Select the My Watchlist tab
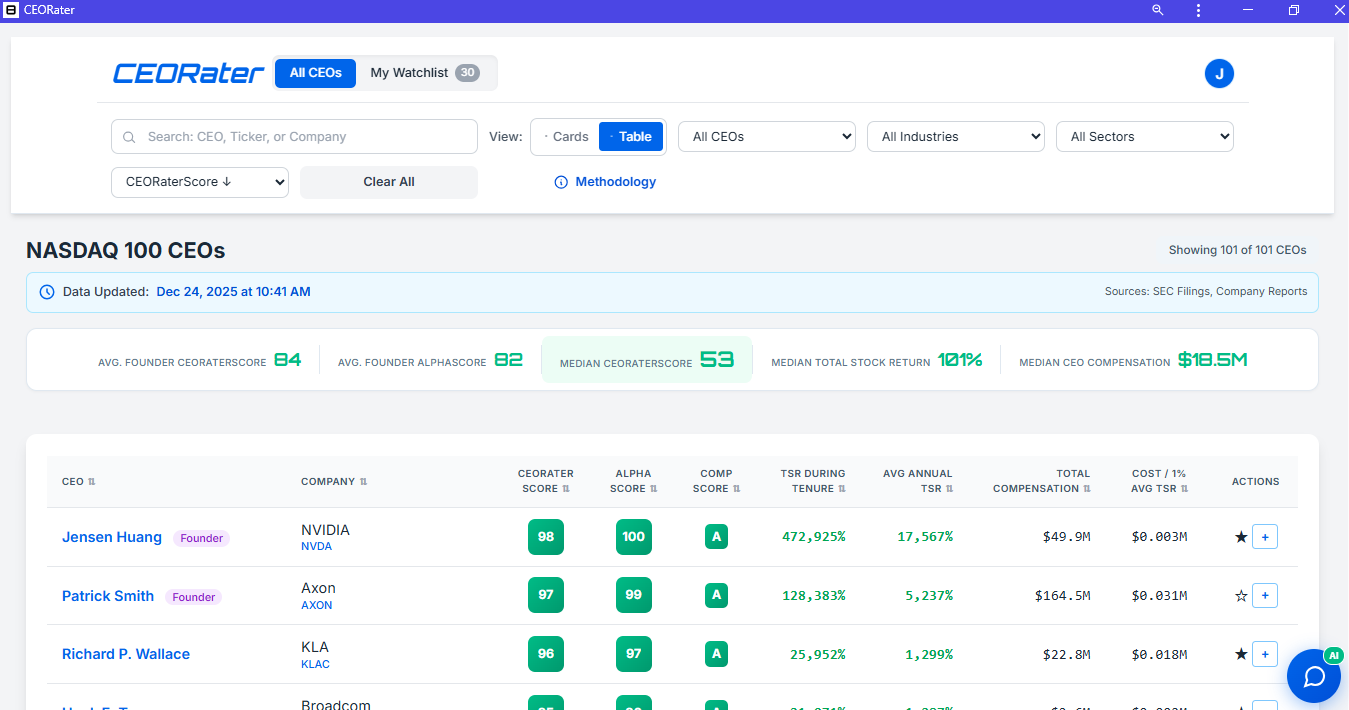The image size is (1349, 710). (x=425, y=73)
